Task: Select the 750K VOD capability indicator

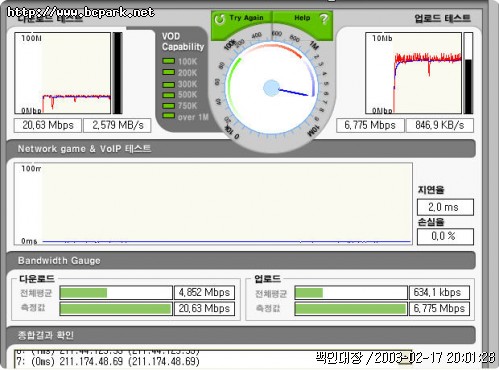Action: (168, 106)
